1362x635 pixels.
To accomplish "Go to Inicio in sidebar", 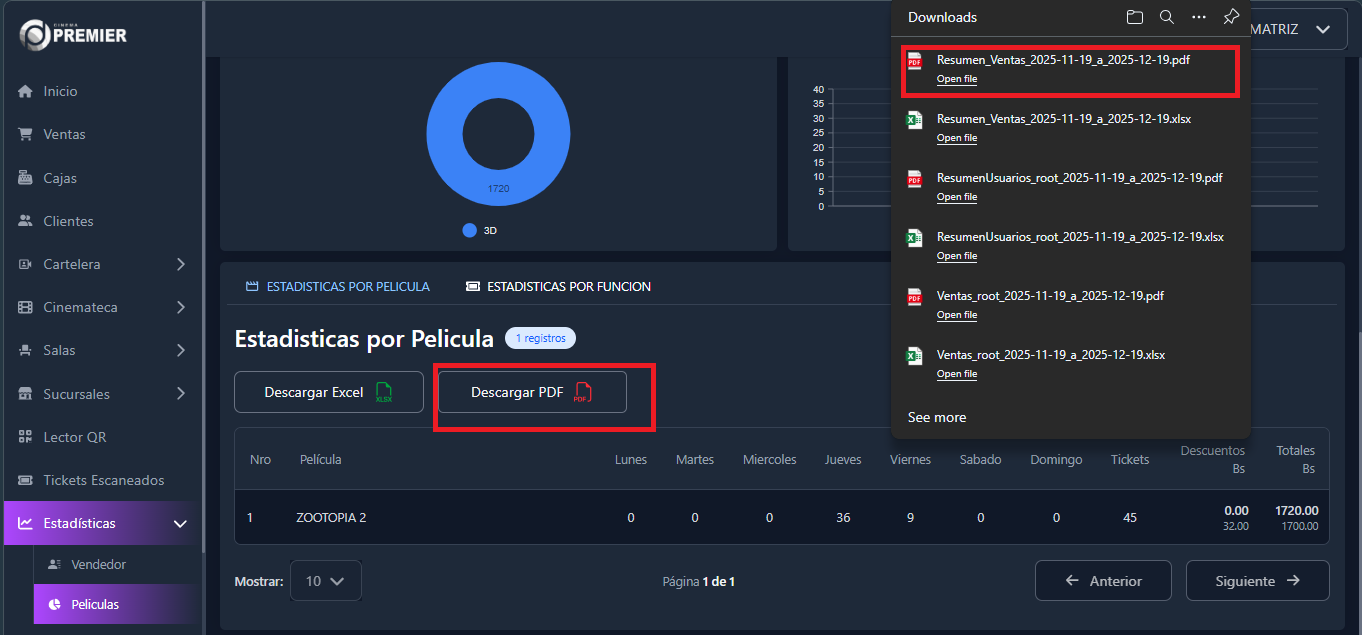I will click(60, 91).
